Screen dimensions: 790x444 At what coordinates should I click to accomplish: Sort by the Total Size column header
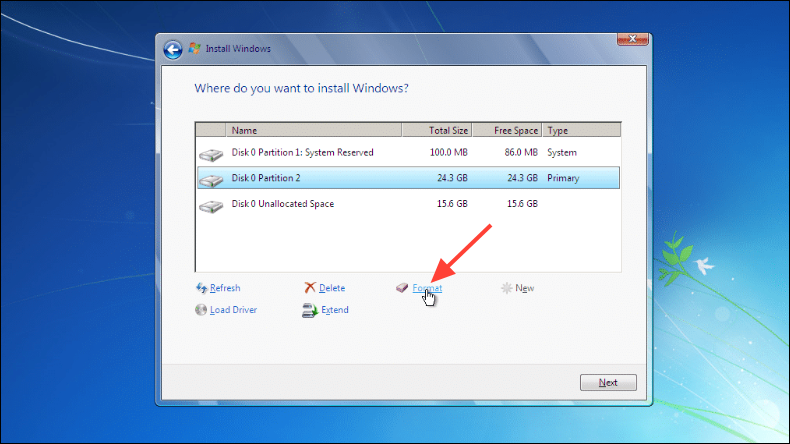(437, 130)
